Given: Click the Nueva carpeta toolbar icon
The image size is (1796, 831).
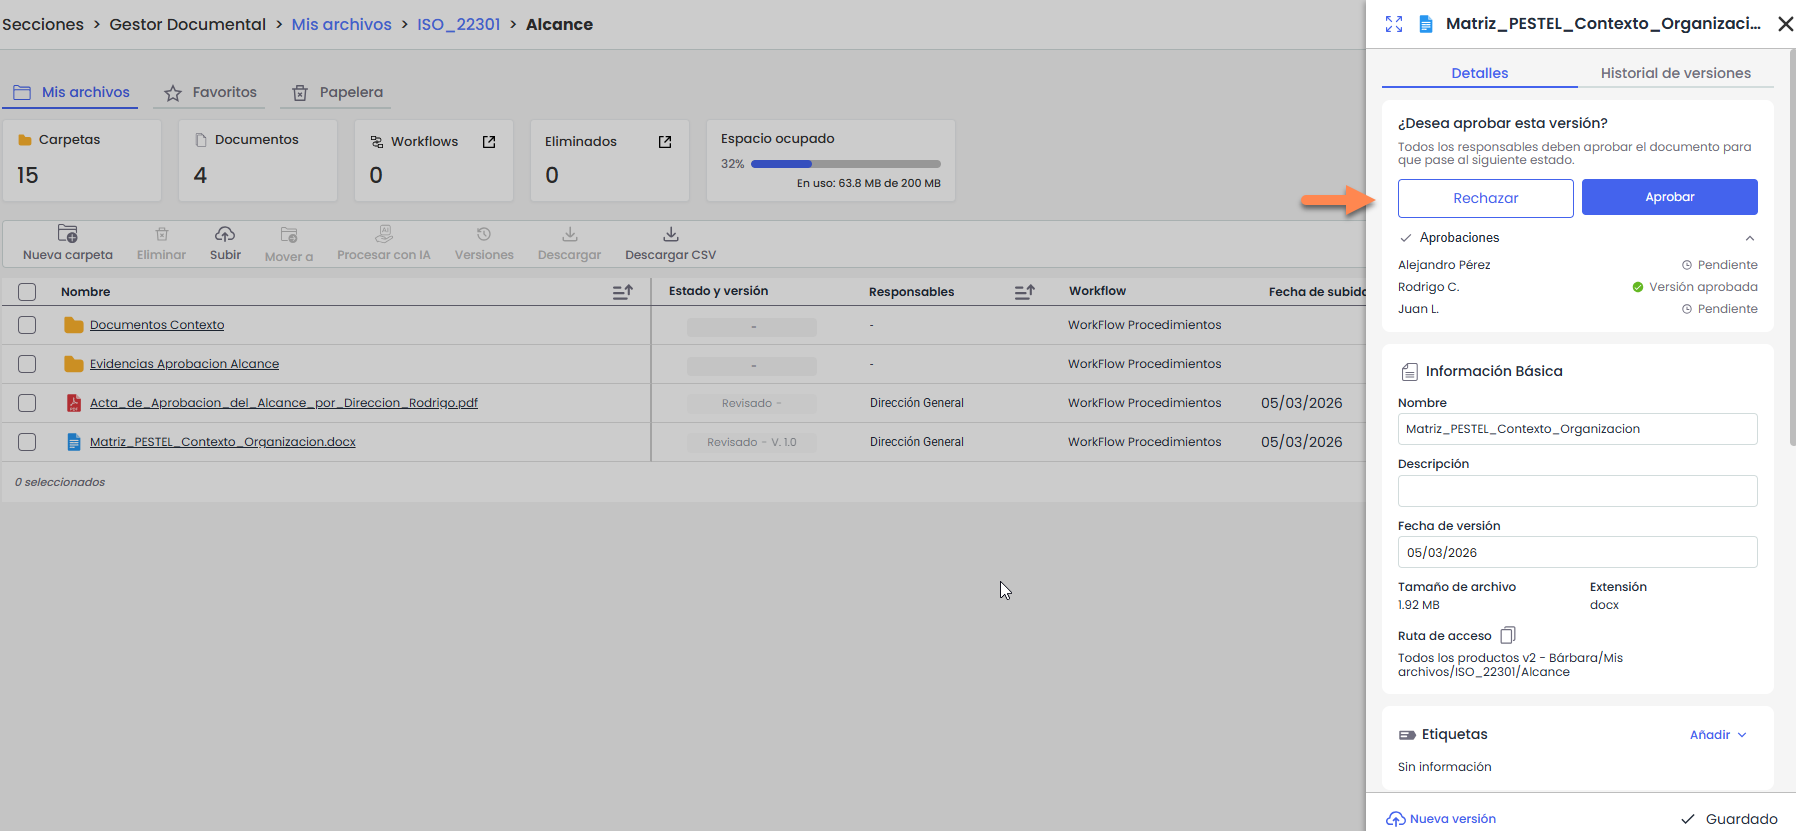Looking at the screenshot, I should point(67,234).
